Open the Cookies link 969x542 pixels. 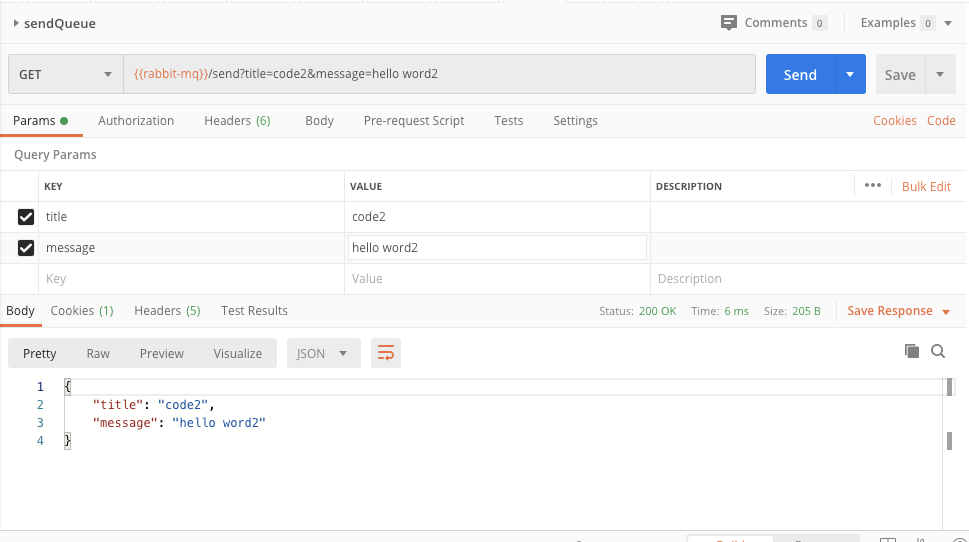(x=894, y=121)
